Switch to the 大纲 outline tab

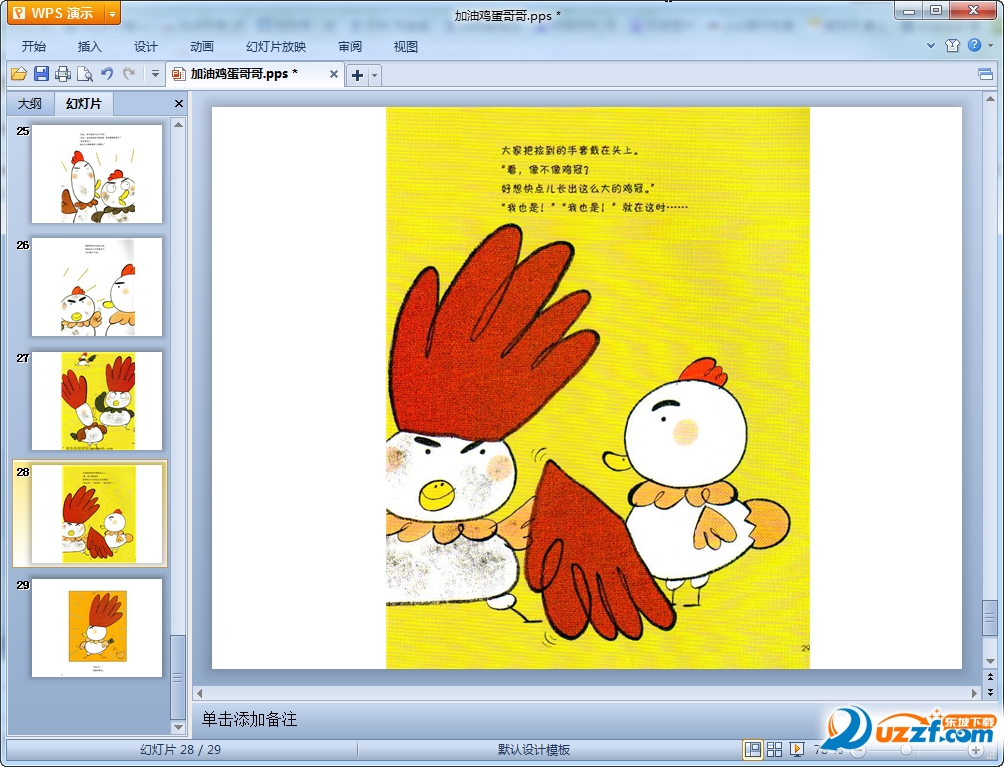[x=29, y=104]
